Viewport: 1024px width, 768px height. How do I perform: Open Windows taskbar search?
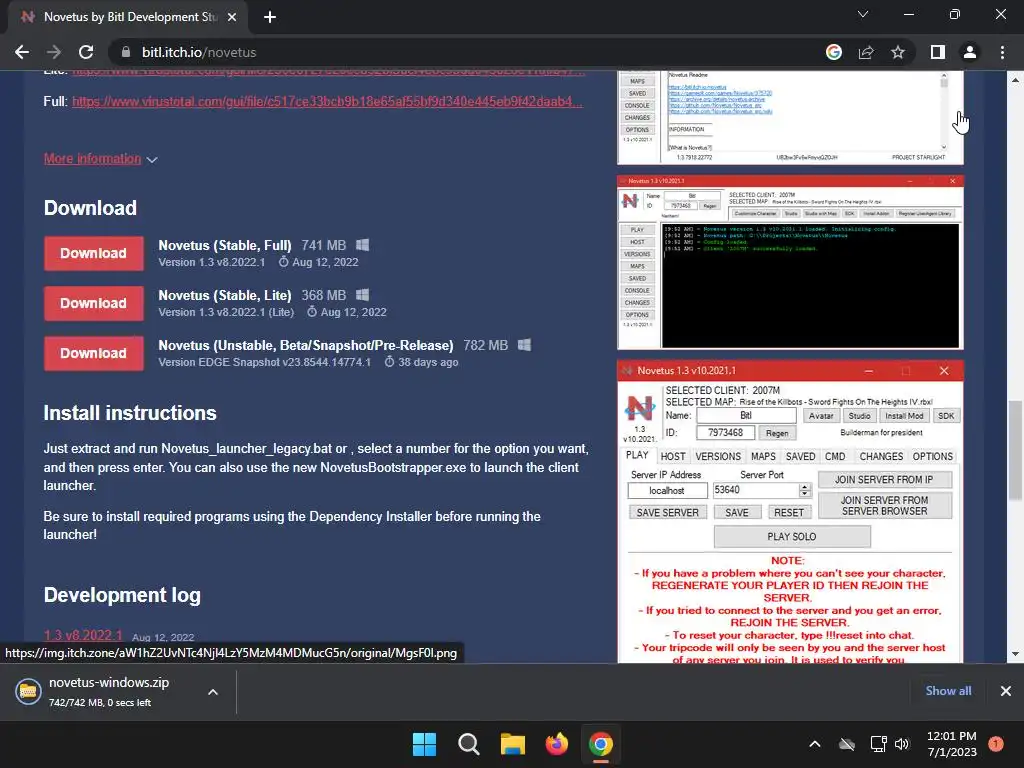coord(469,744)
